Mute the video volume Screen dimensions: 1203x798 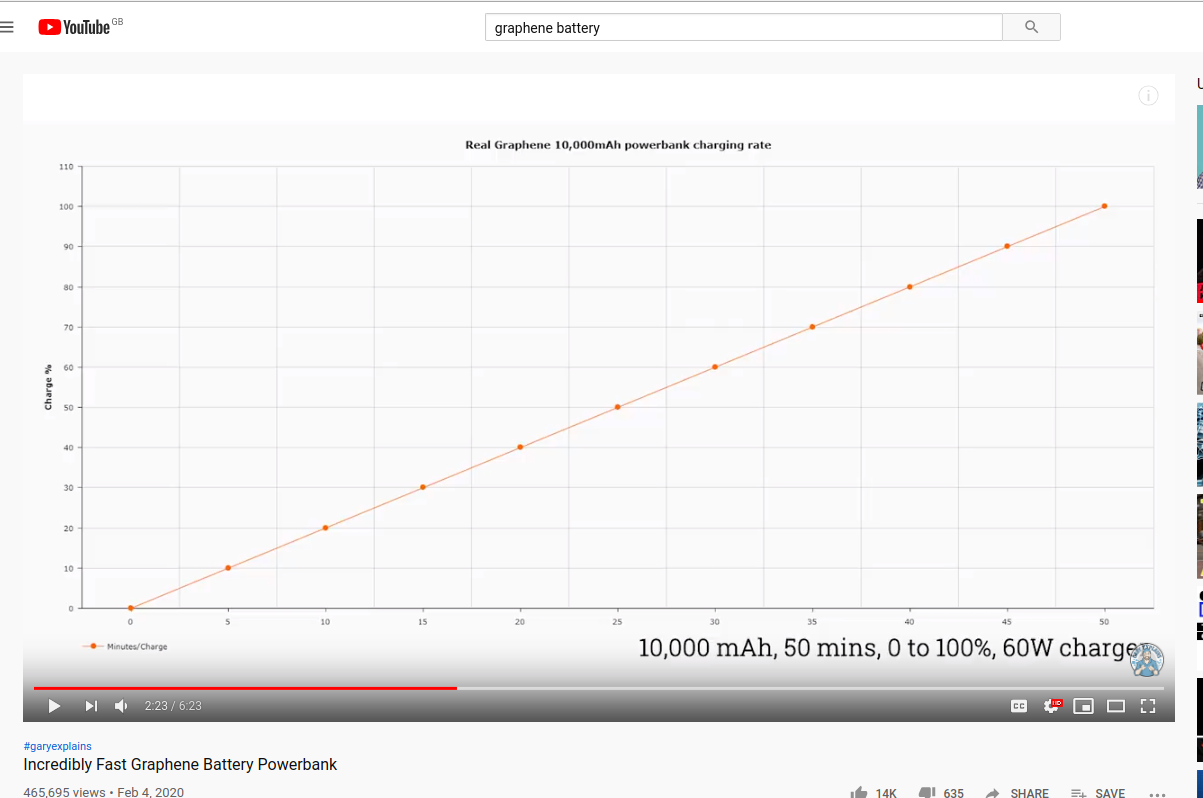[121, 706]
